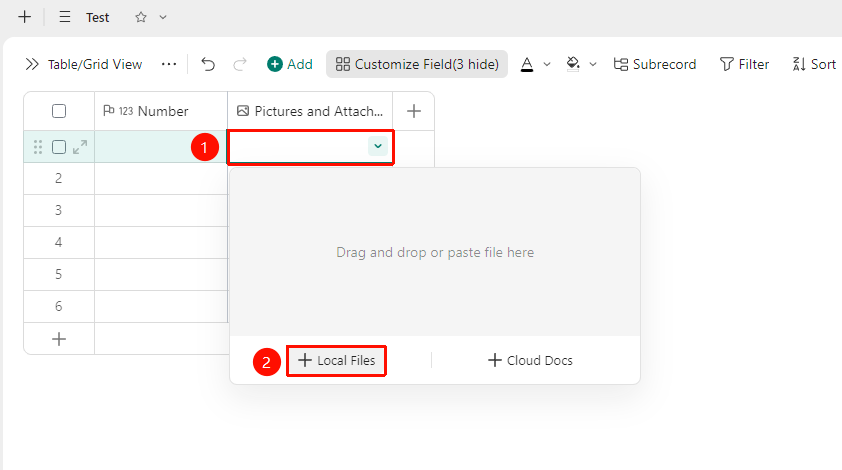Image resolution: width=842 pixels, height=470 pixels.
Task: Select the first row's Number cell
Action: coord(161,147)
